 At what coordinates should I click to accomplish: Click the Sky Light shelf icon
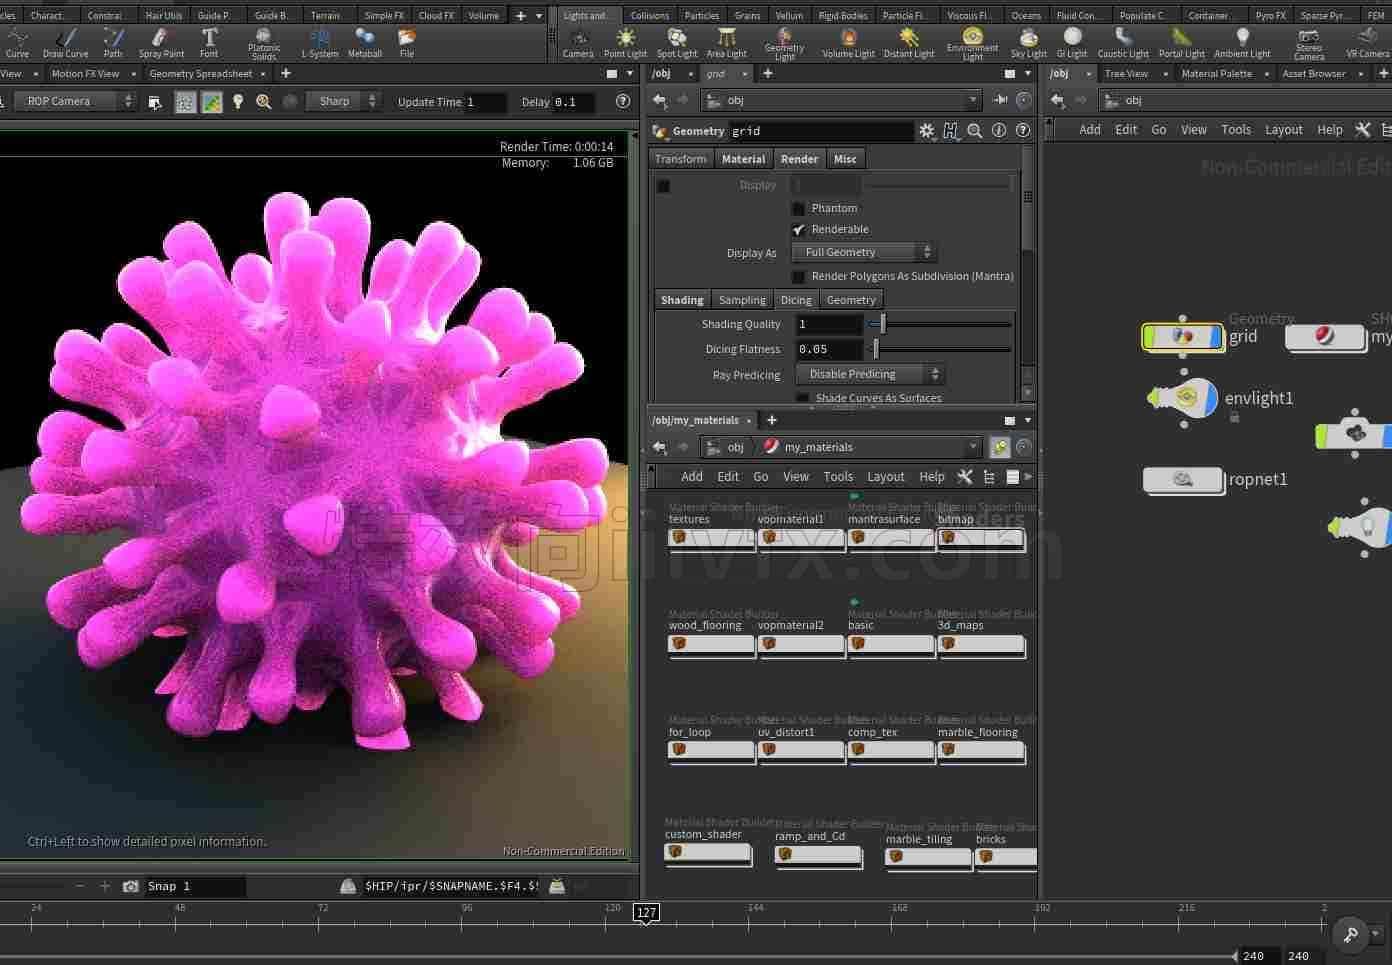pyautogui.click(x=1028, y=42)
